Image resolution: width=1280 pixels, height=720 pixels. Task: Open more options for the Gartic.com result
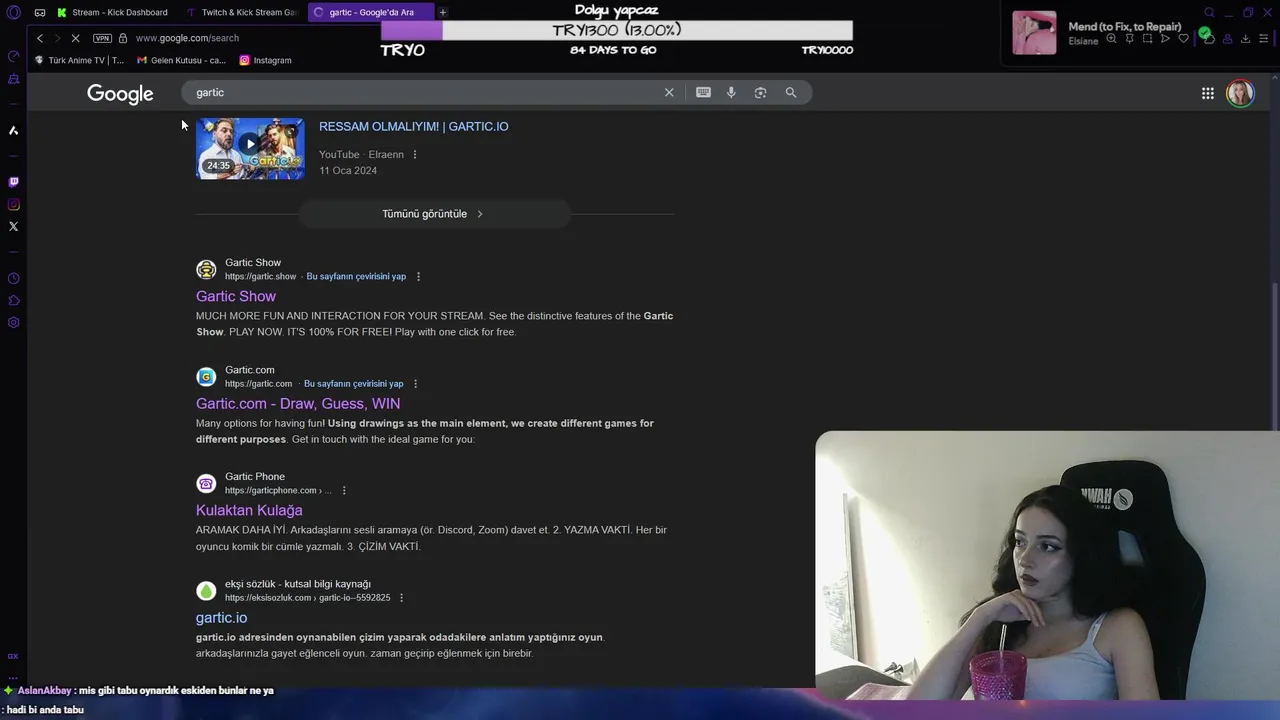(x=415, y=383)
